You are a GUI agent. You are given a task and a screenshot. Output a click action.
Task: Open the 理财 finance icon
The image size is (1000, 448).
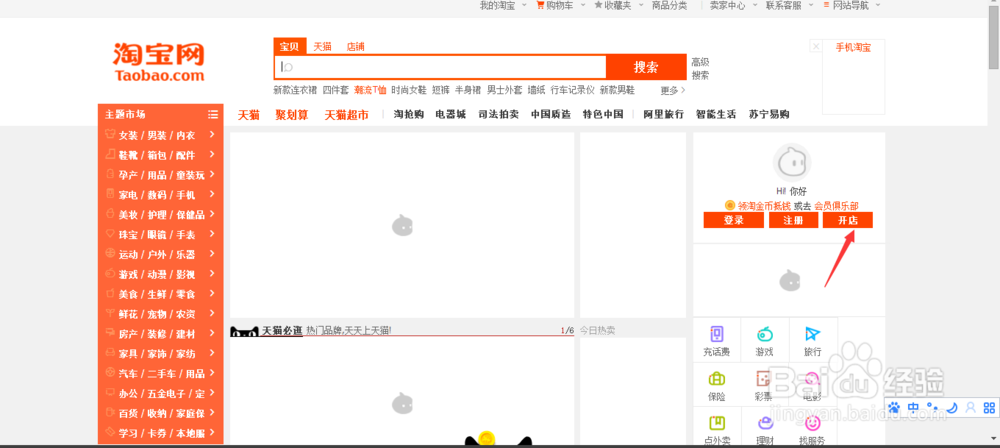[764, 422]
